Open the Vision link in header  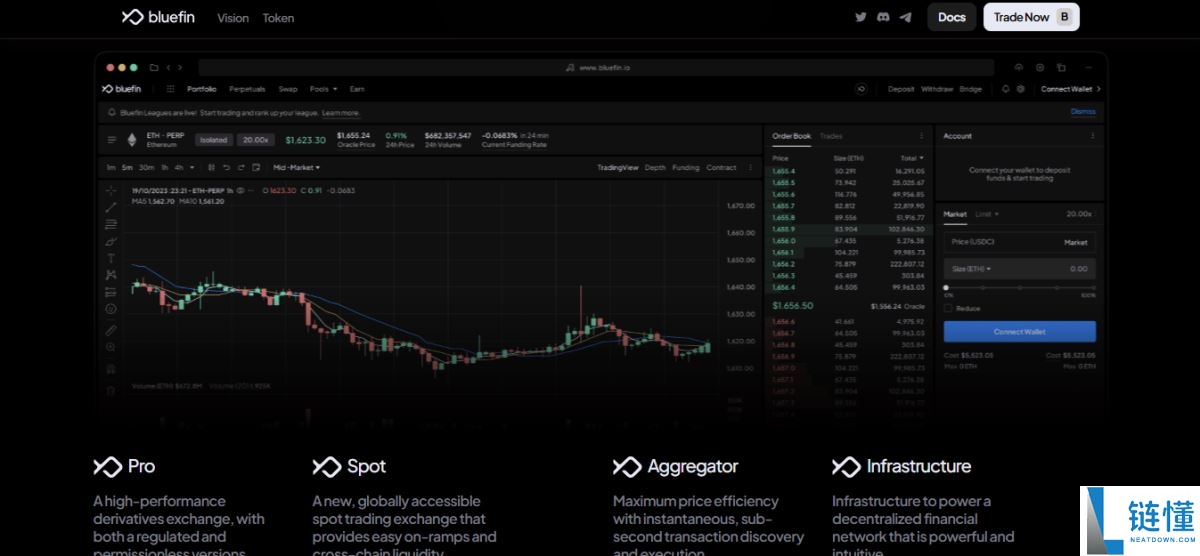233,18
